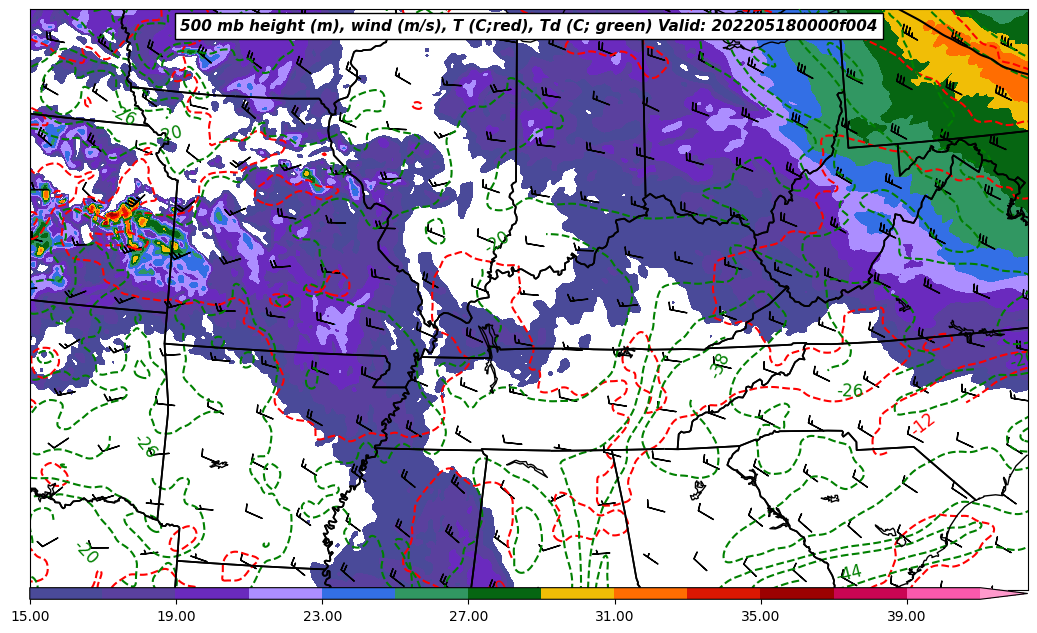
Task: Click the green -44 dewpoint contour label
Action: click(x=849, y=573)
